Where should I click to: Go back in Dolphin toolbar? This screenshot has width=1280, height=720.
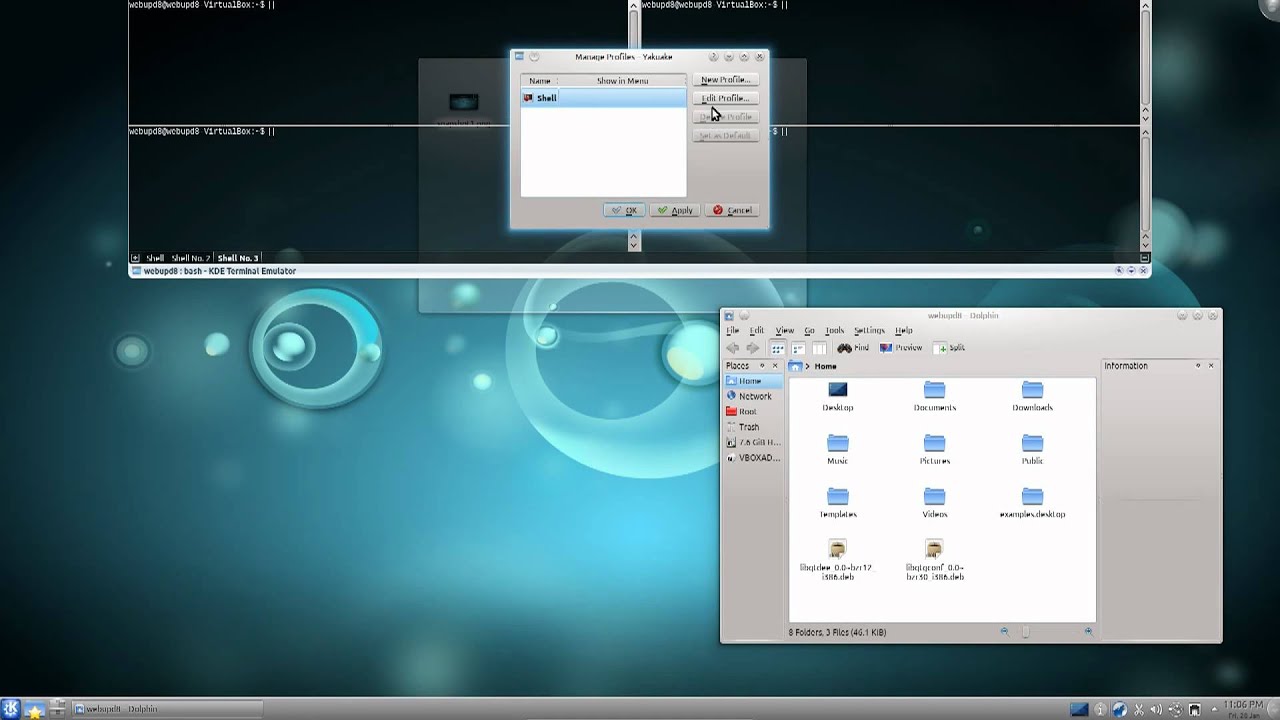tap(733, 348)
